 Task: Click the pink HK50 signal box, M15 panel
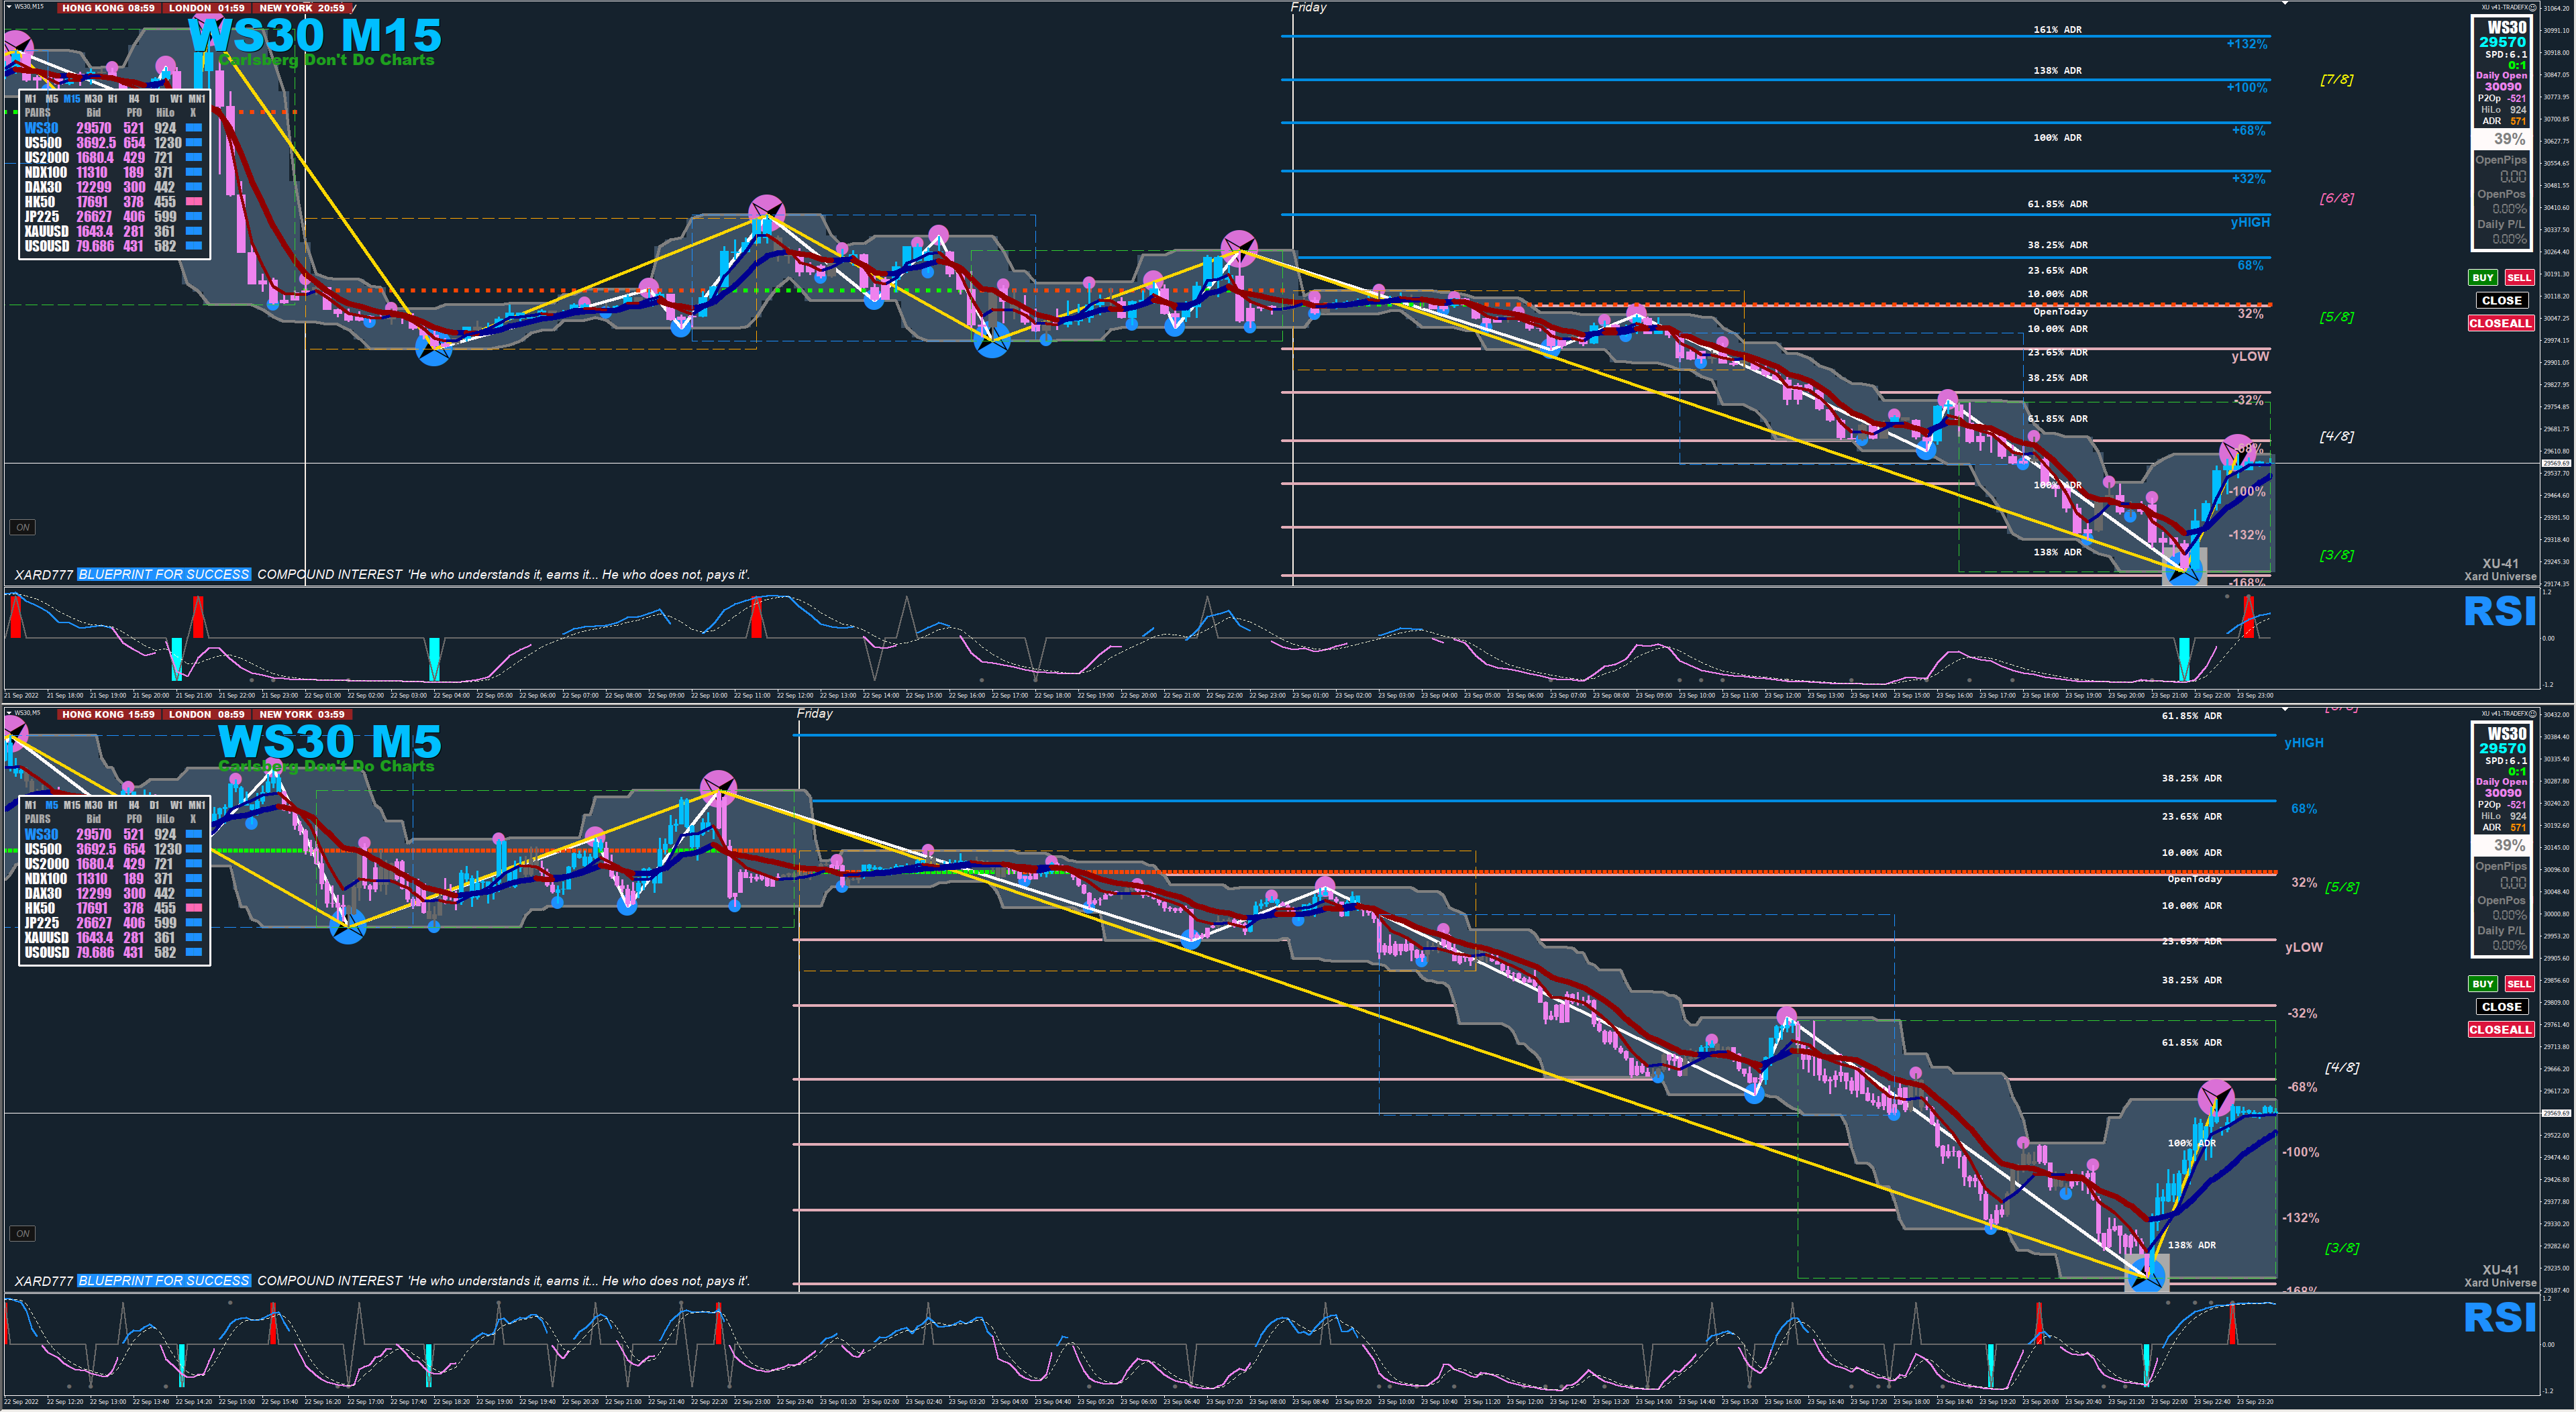click(x=194, y=202)
